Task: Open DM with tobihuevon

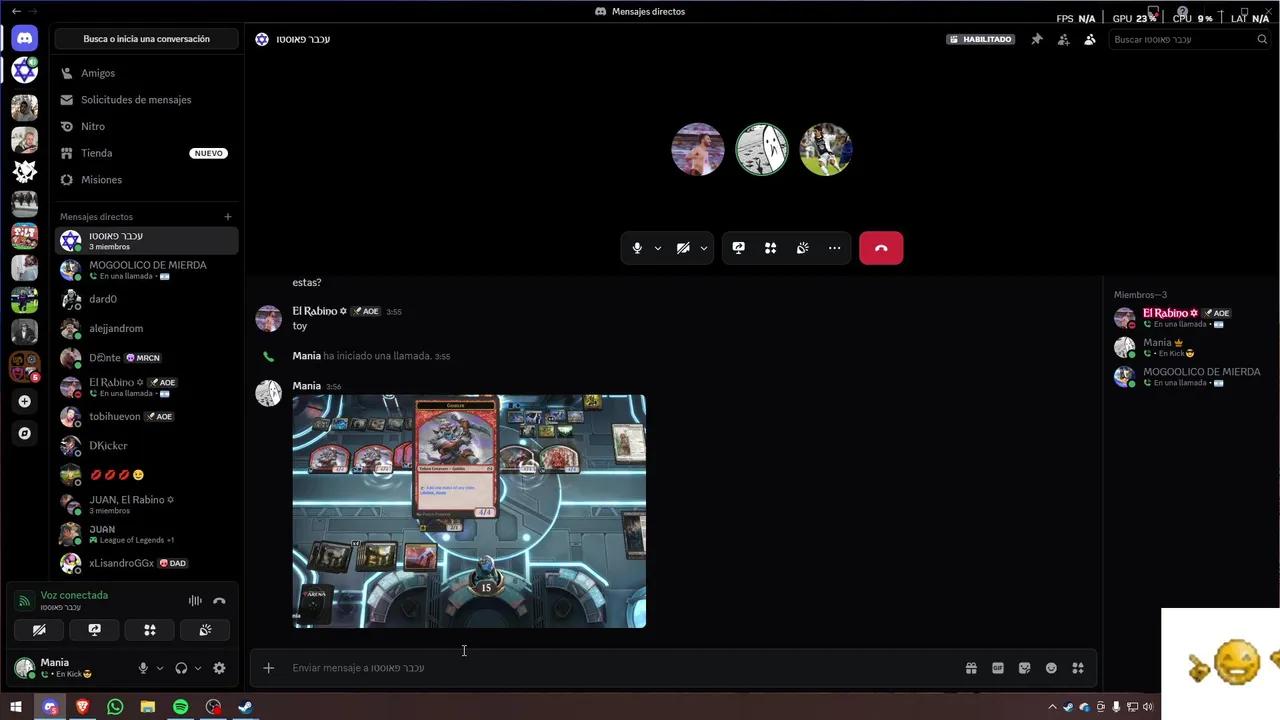Action: tap(146, 416)
